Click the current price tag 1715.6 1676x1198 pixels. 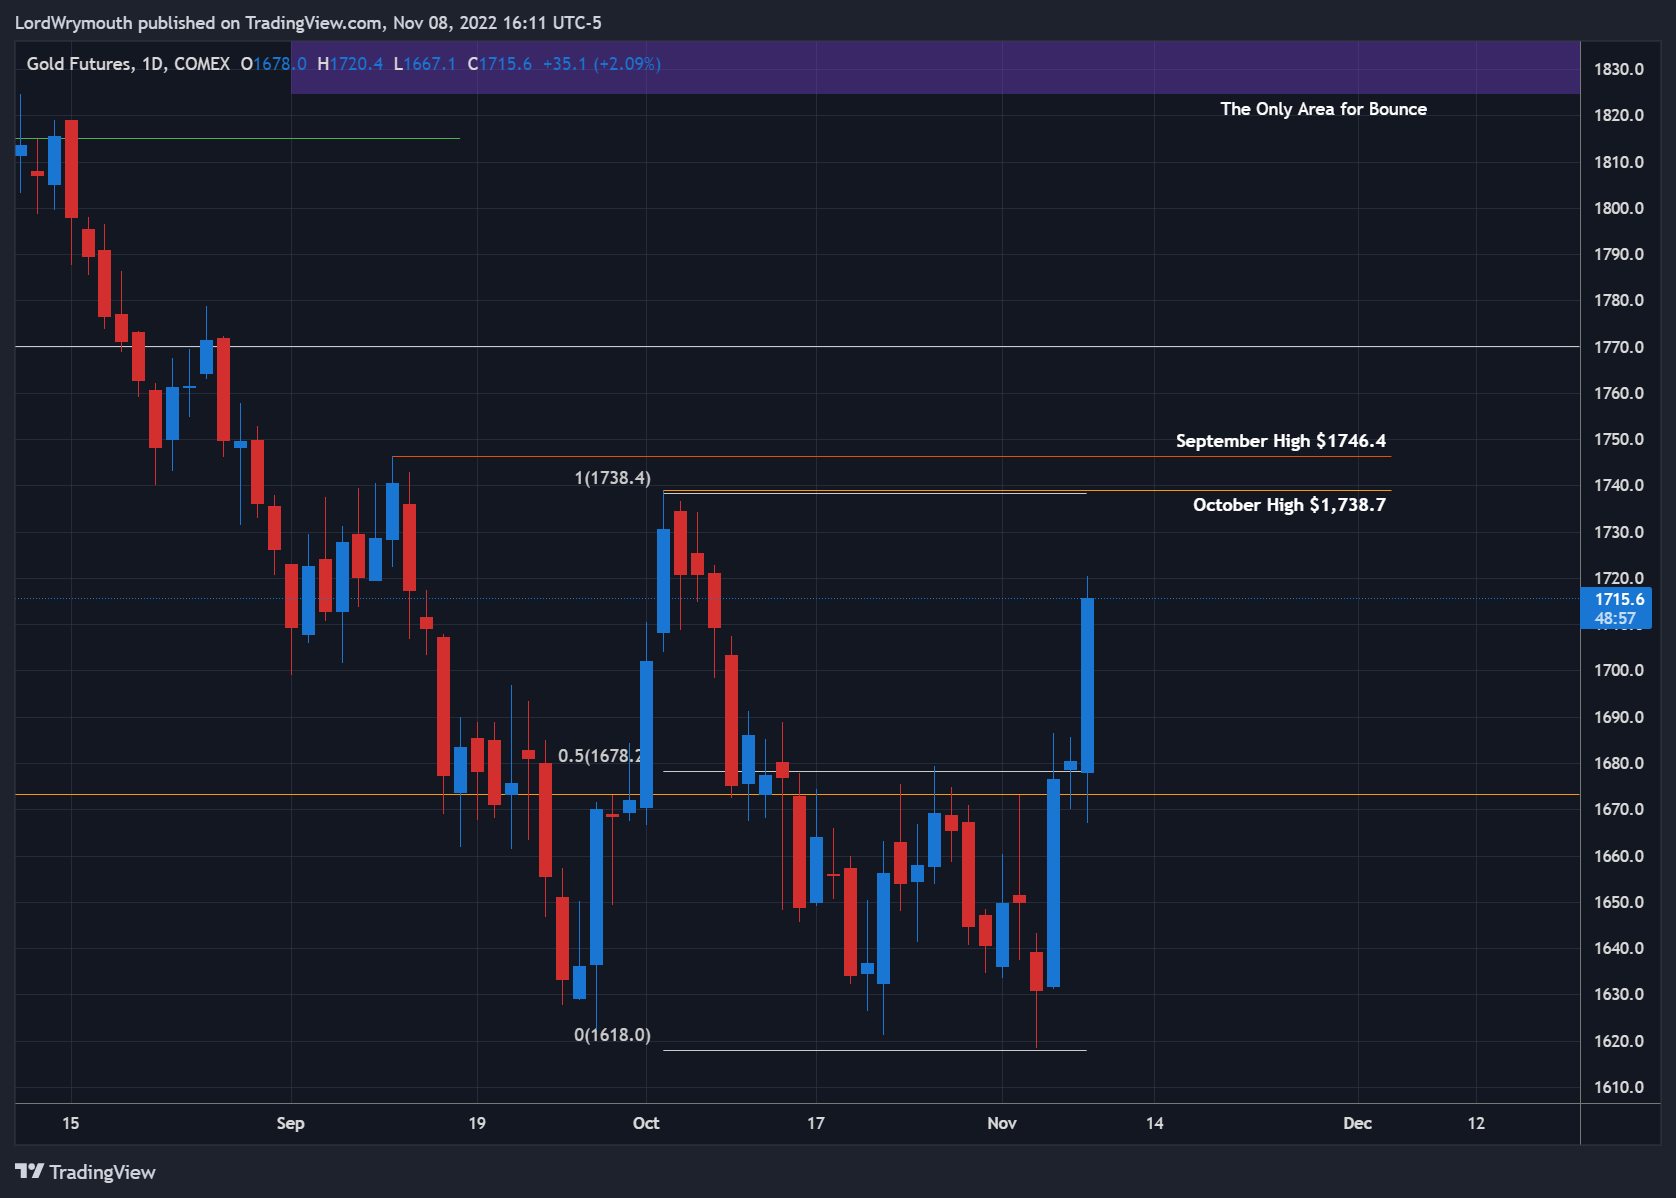pyautogui.click(x=1616, y=608)
